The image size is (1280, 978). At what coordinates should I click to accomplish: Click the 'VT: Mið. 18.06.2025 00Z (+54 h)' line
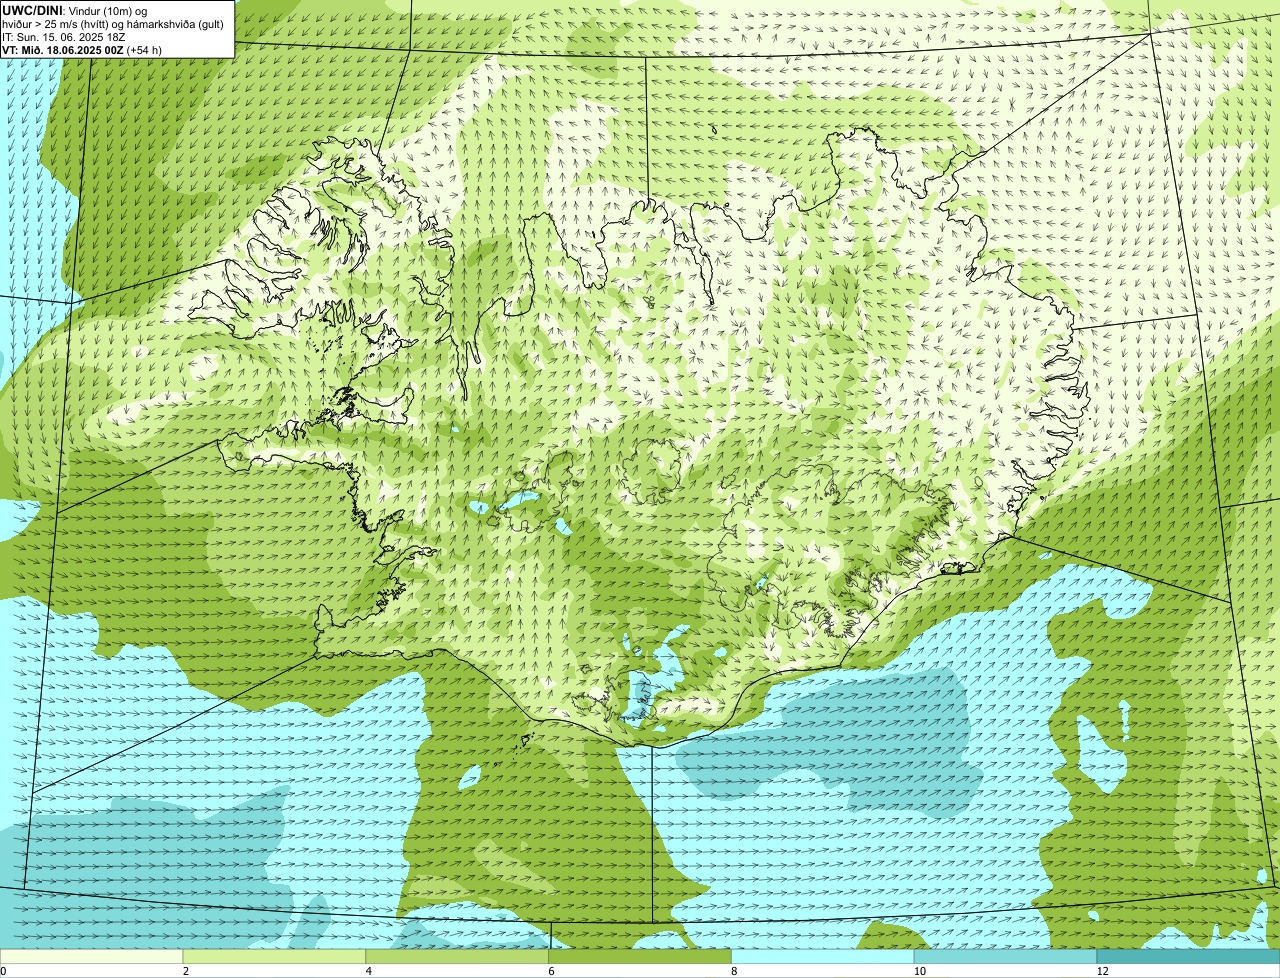pos(82,50)
